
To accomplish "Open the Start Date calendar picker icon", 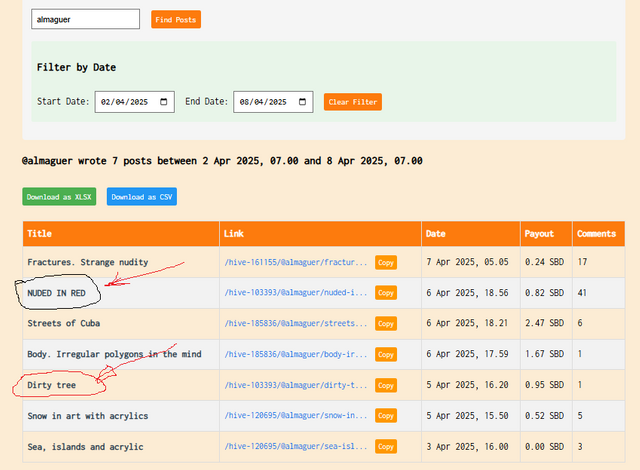I will tap(164, 102).
